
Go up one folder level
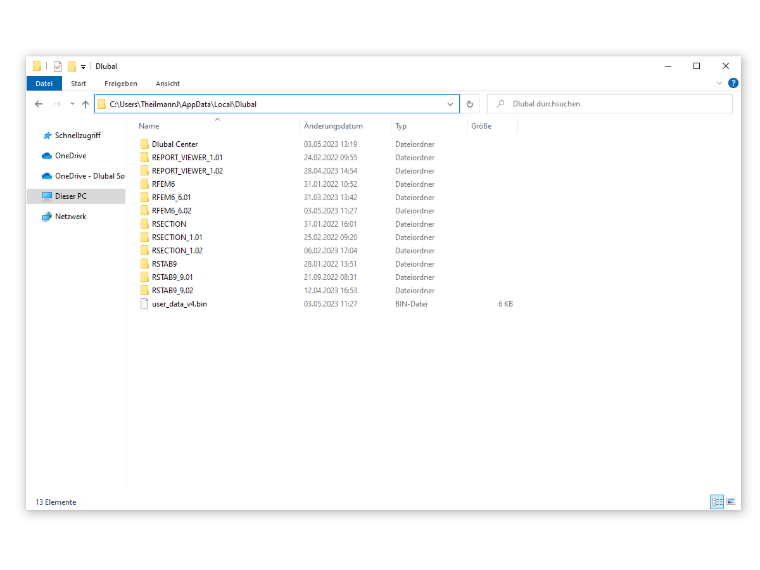(85, 104)
